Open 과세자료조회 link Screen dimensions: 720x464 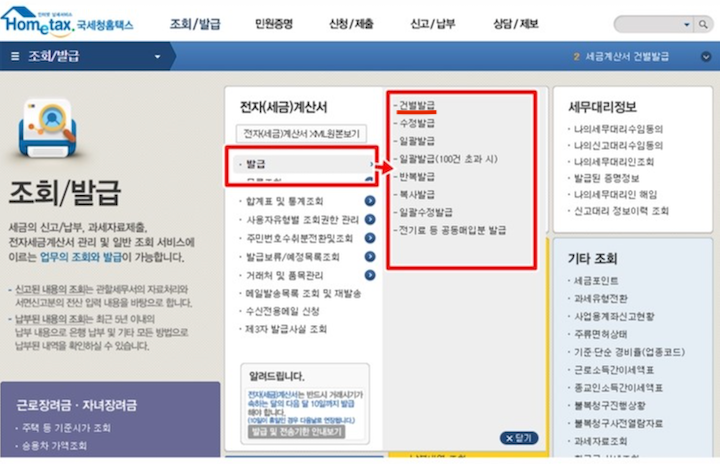click(601, 441)
